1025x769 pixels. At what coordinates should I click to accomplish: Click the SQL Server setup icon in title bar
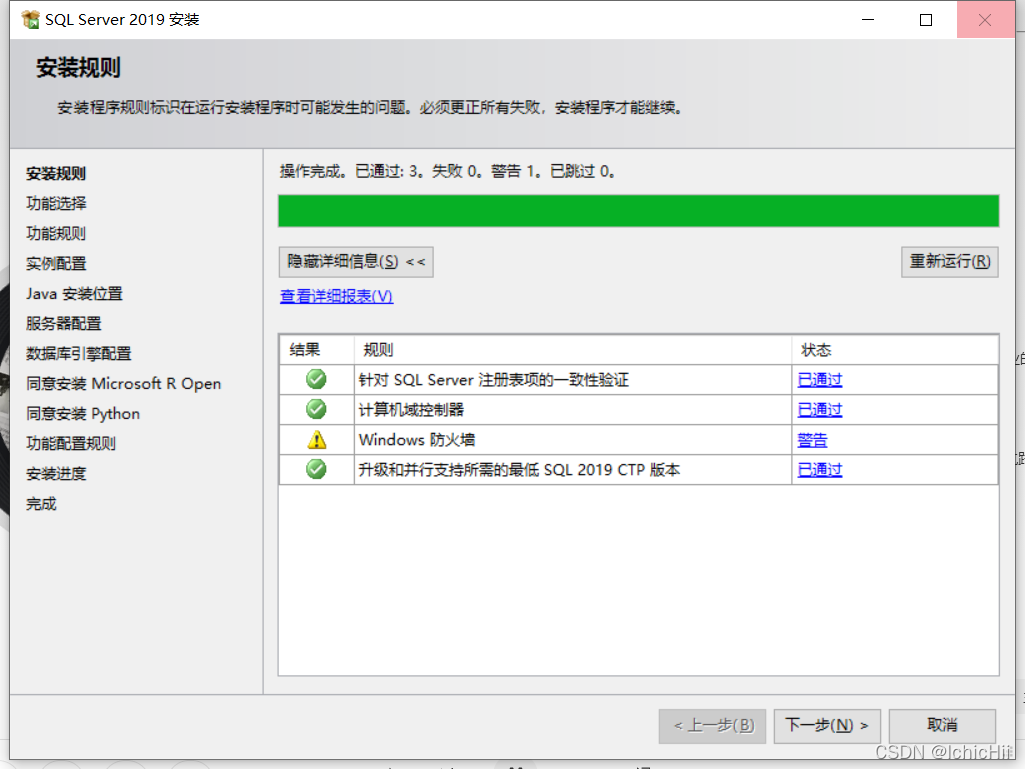[x=30, y=20]
